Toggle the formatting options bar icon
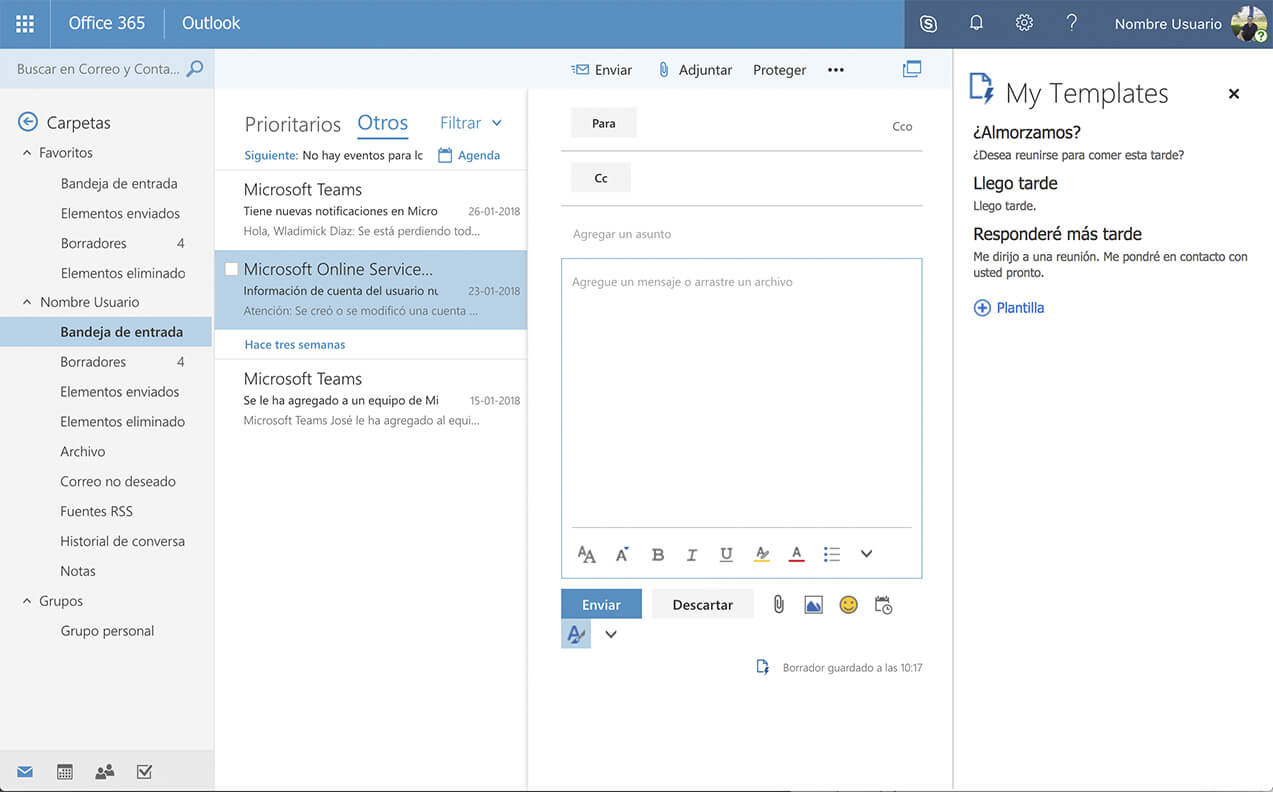1273x792 pixels. [x=576, y=634]
